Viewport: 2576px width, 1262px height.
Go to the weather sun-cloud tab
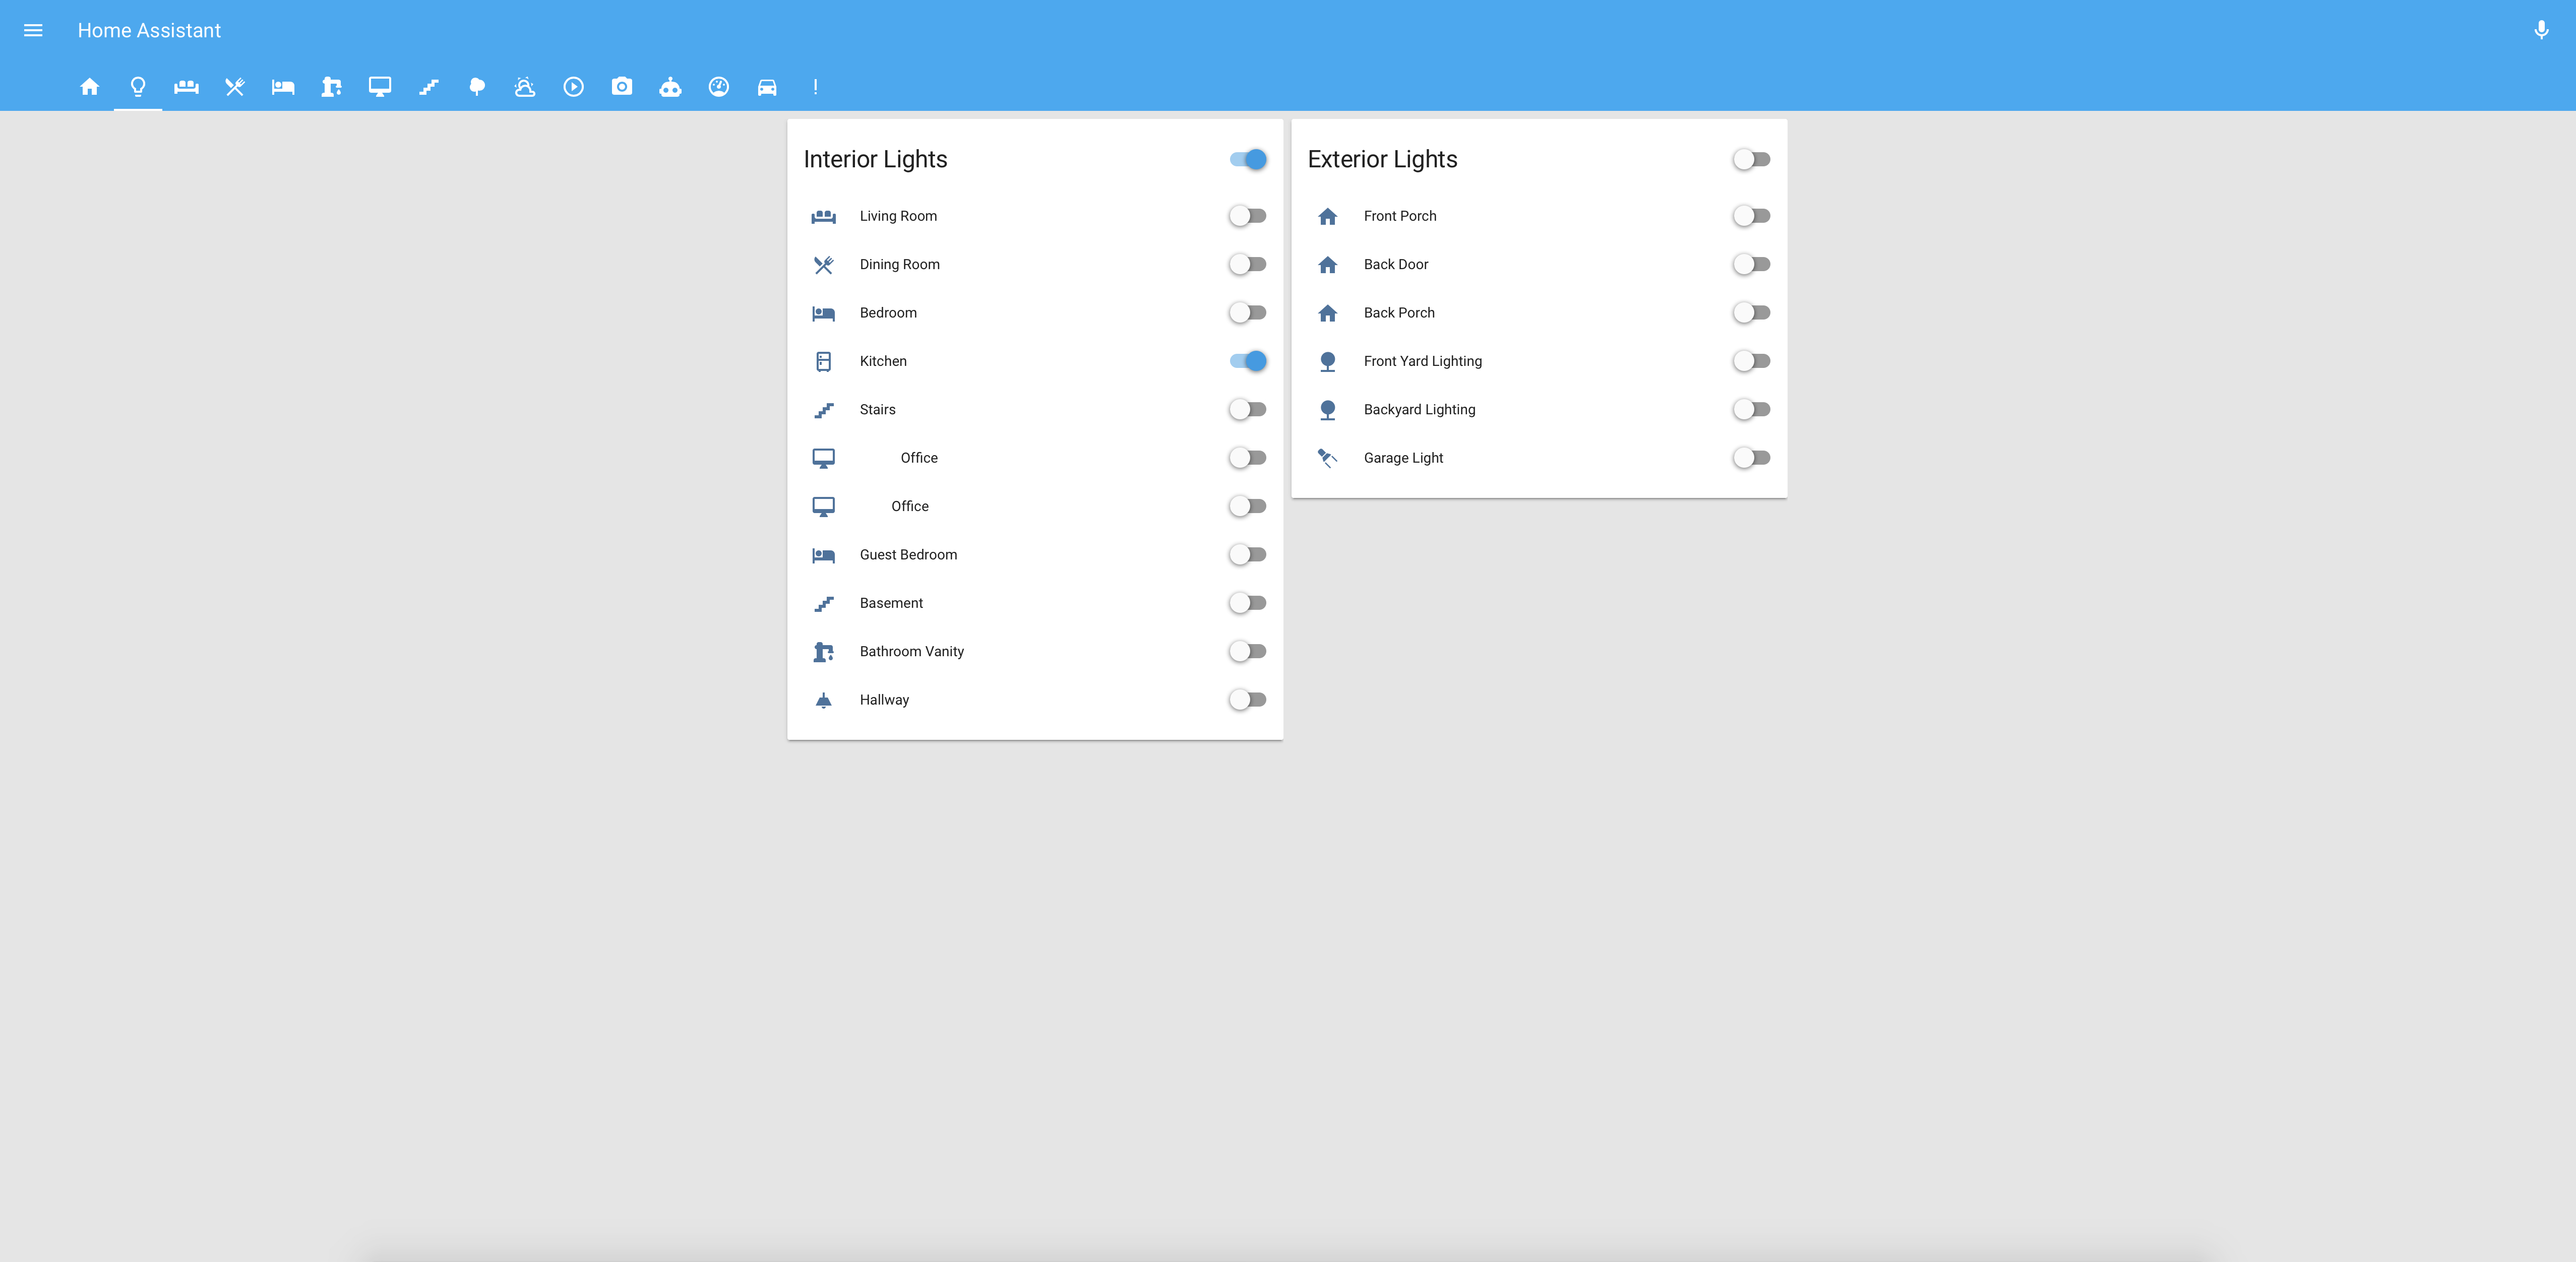tap(525, 87)
